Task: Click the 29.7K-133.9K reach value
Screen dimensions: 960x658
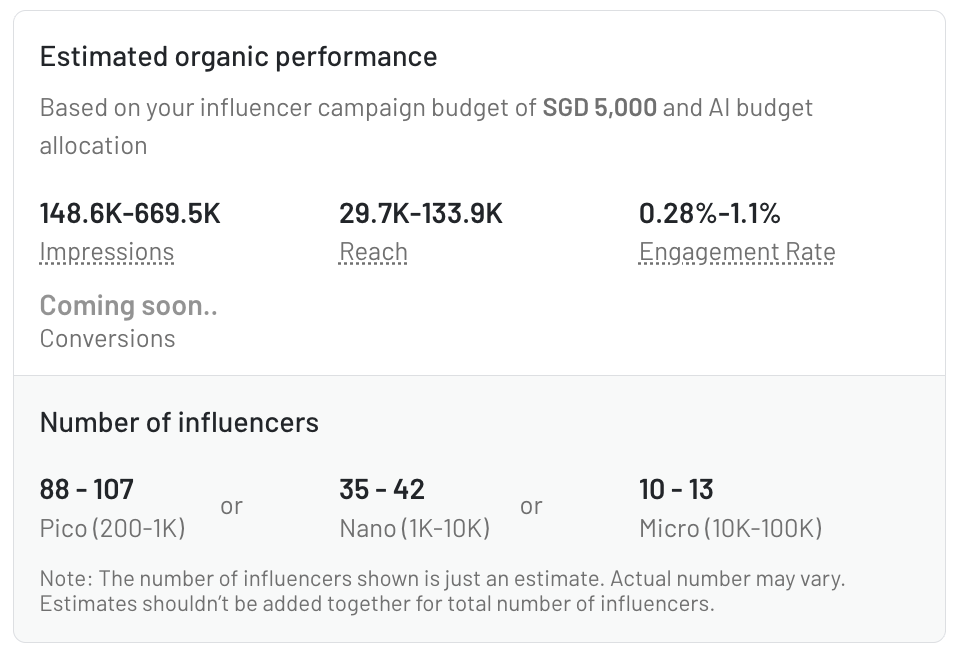Action: coord(421,213)
